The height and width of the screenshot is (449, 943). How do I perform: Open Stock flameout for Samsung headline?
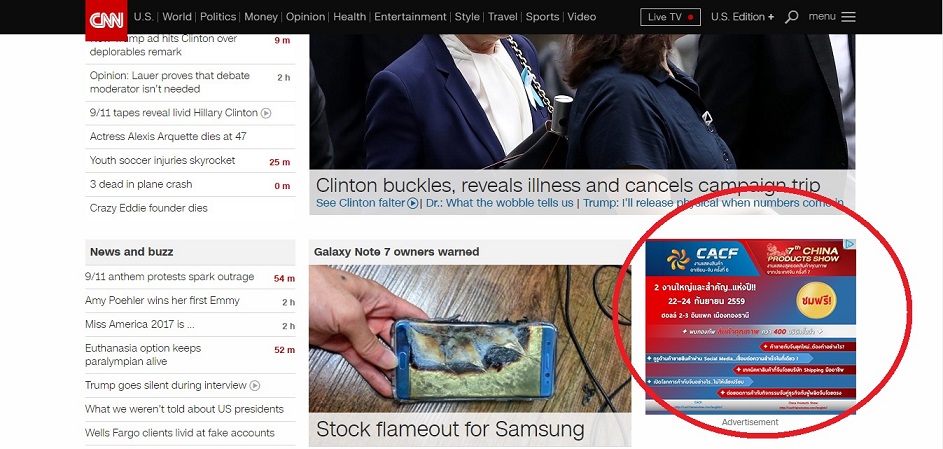450,429
